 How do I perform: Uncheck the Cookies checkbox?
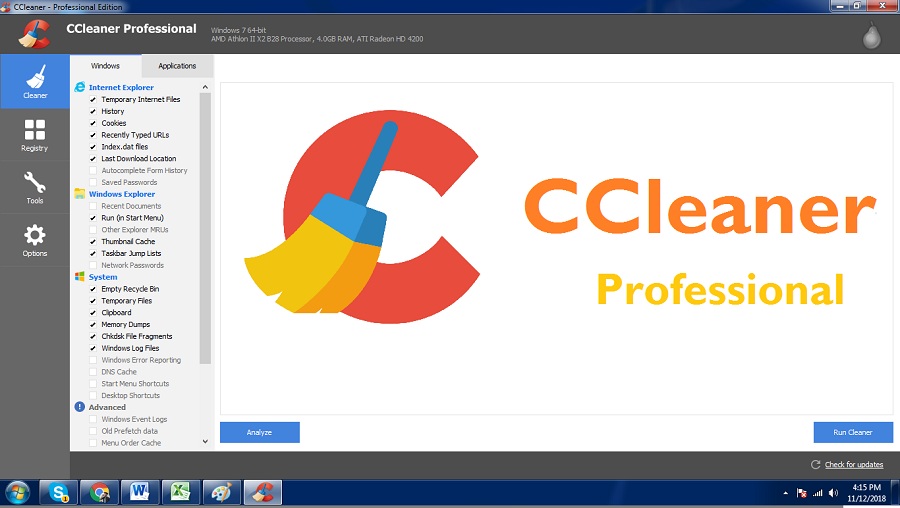pos(93,123)
